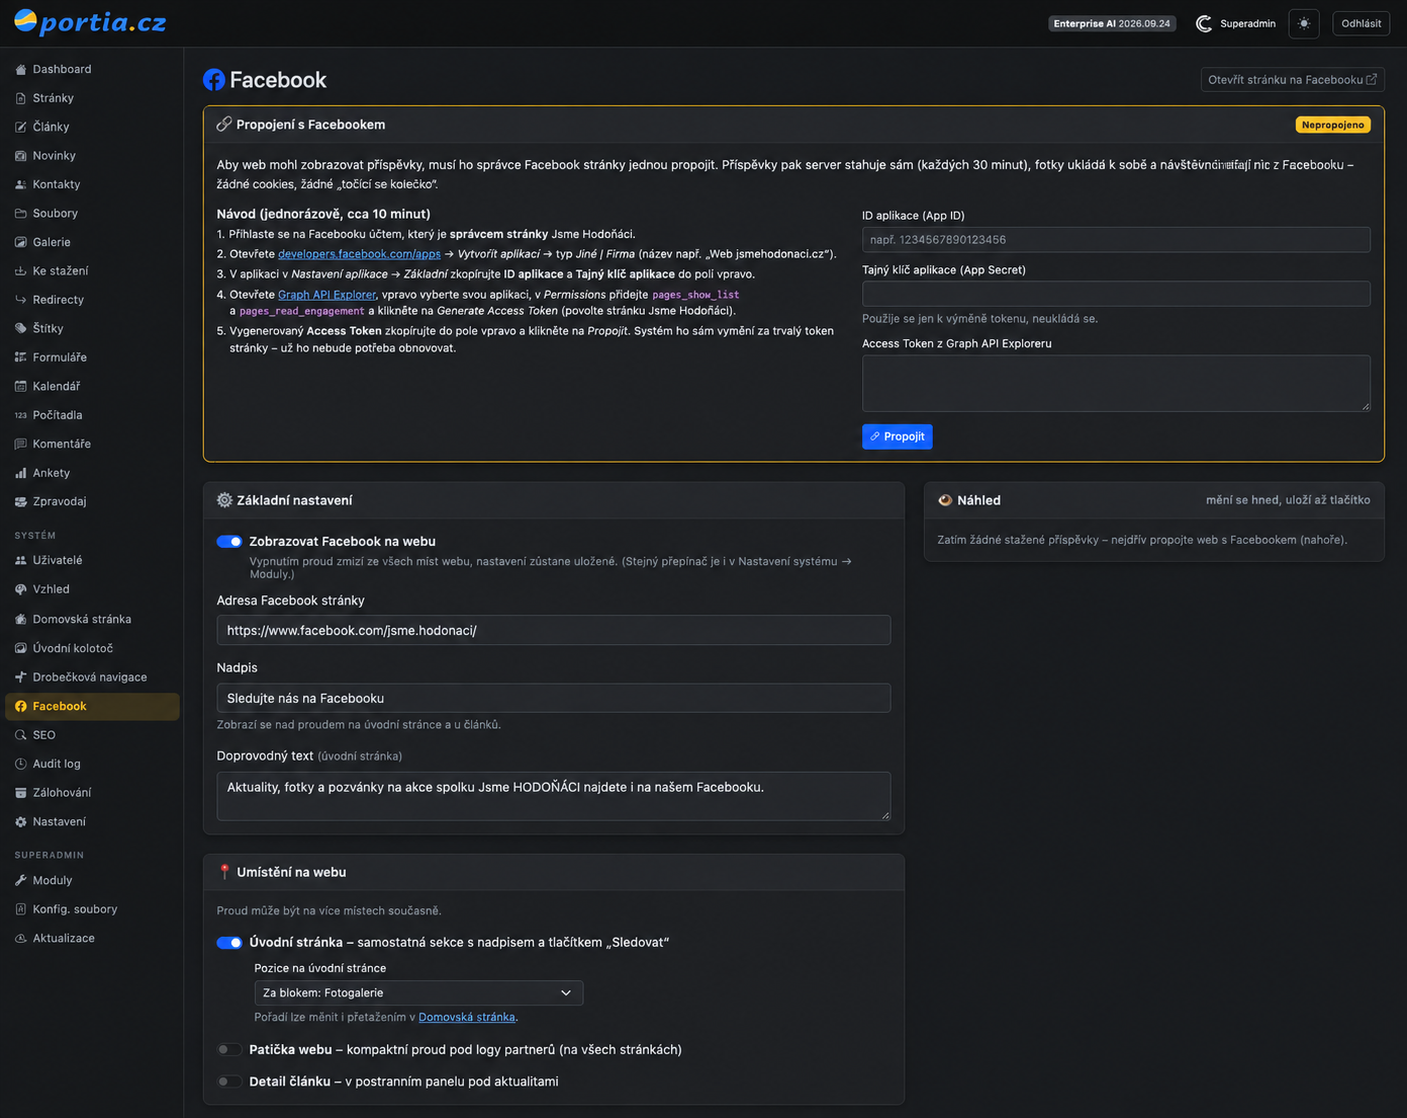
Task: Toggle light theme with sun icon
Action: pos(1304,23)
